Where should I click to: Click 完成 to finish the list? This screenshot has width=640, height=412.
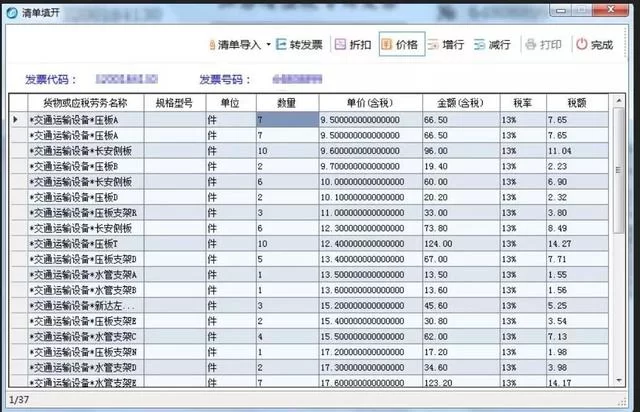coord(593,45)
